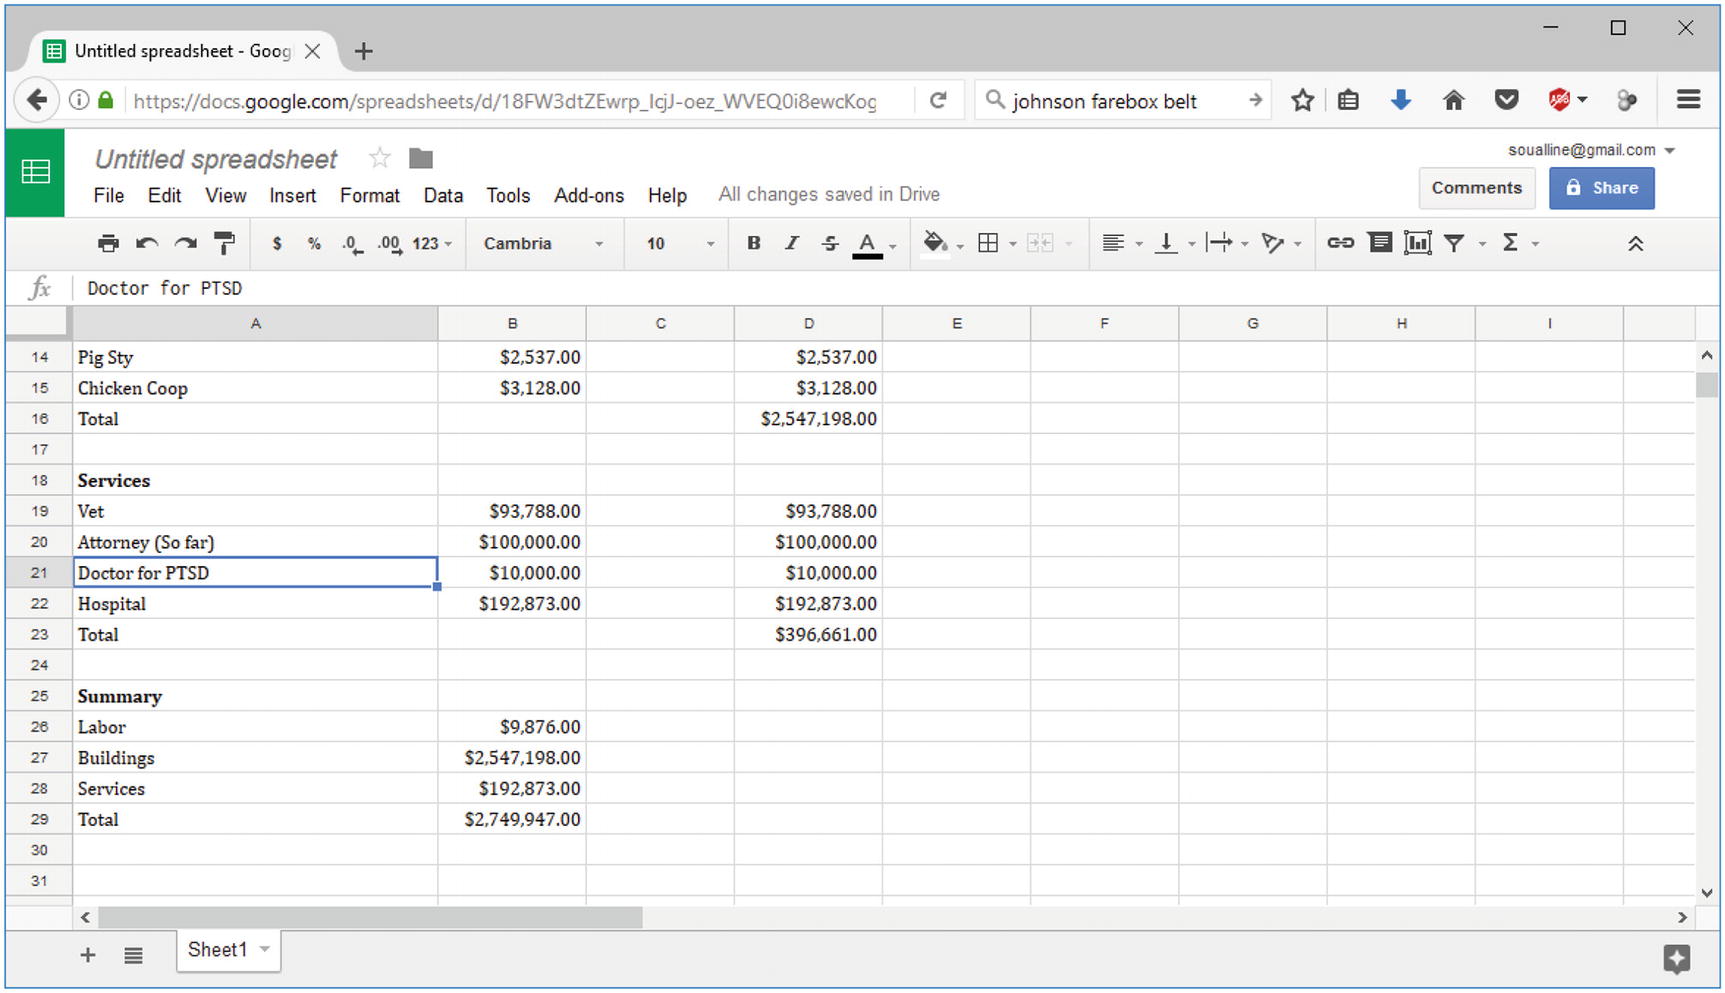Viewport: 1725px width, 993px height.
Task: Open the text color picker
Action: coord(867,244)
